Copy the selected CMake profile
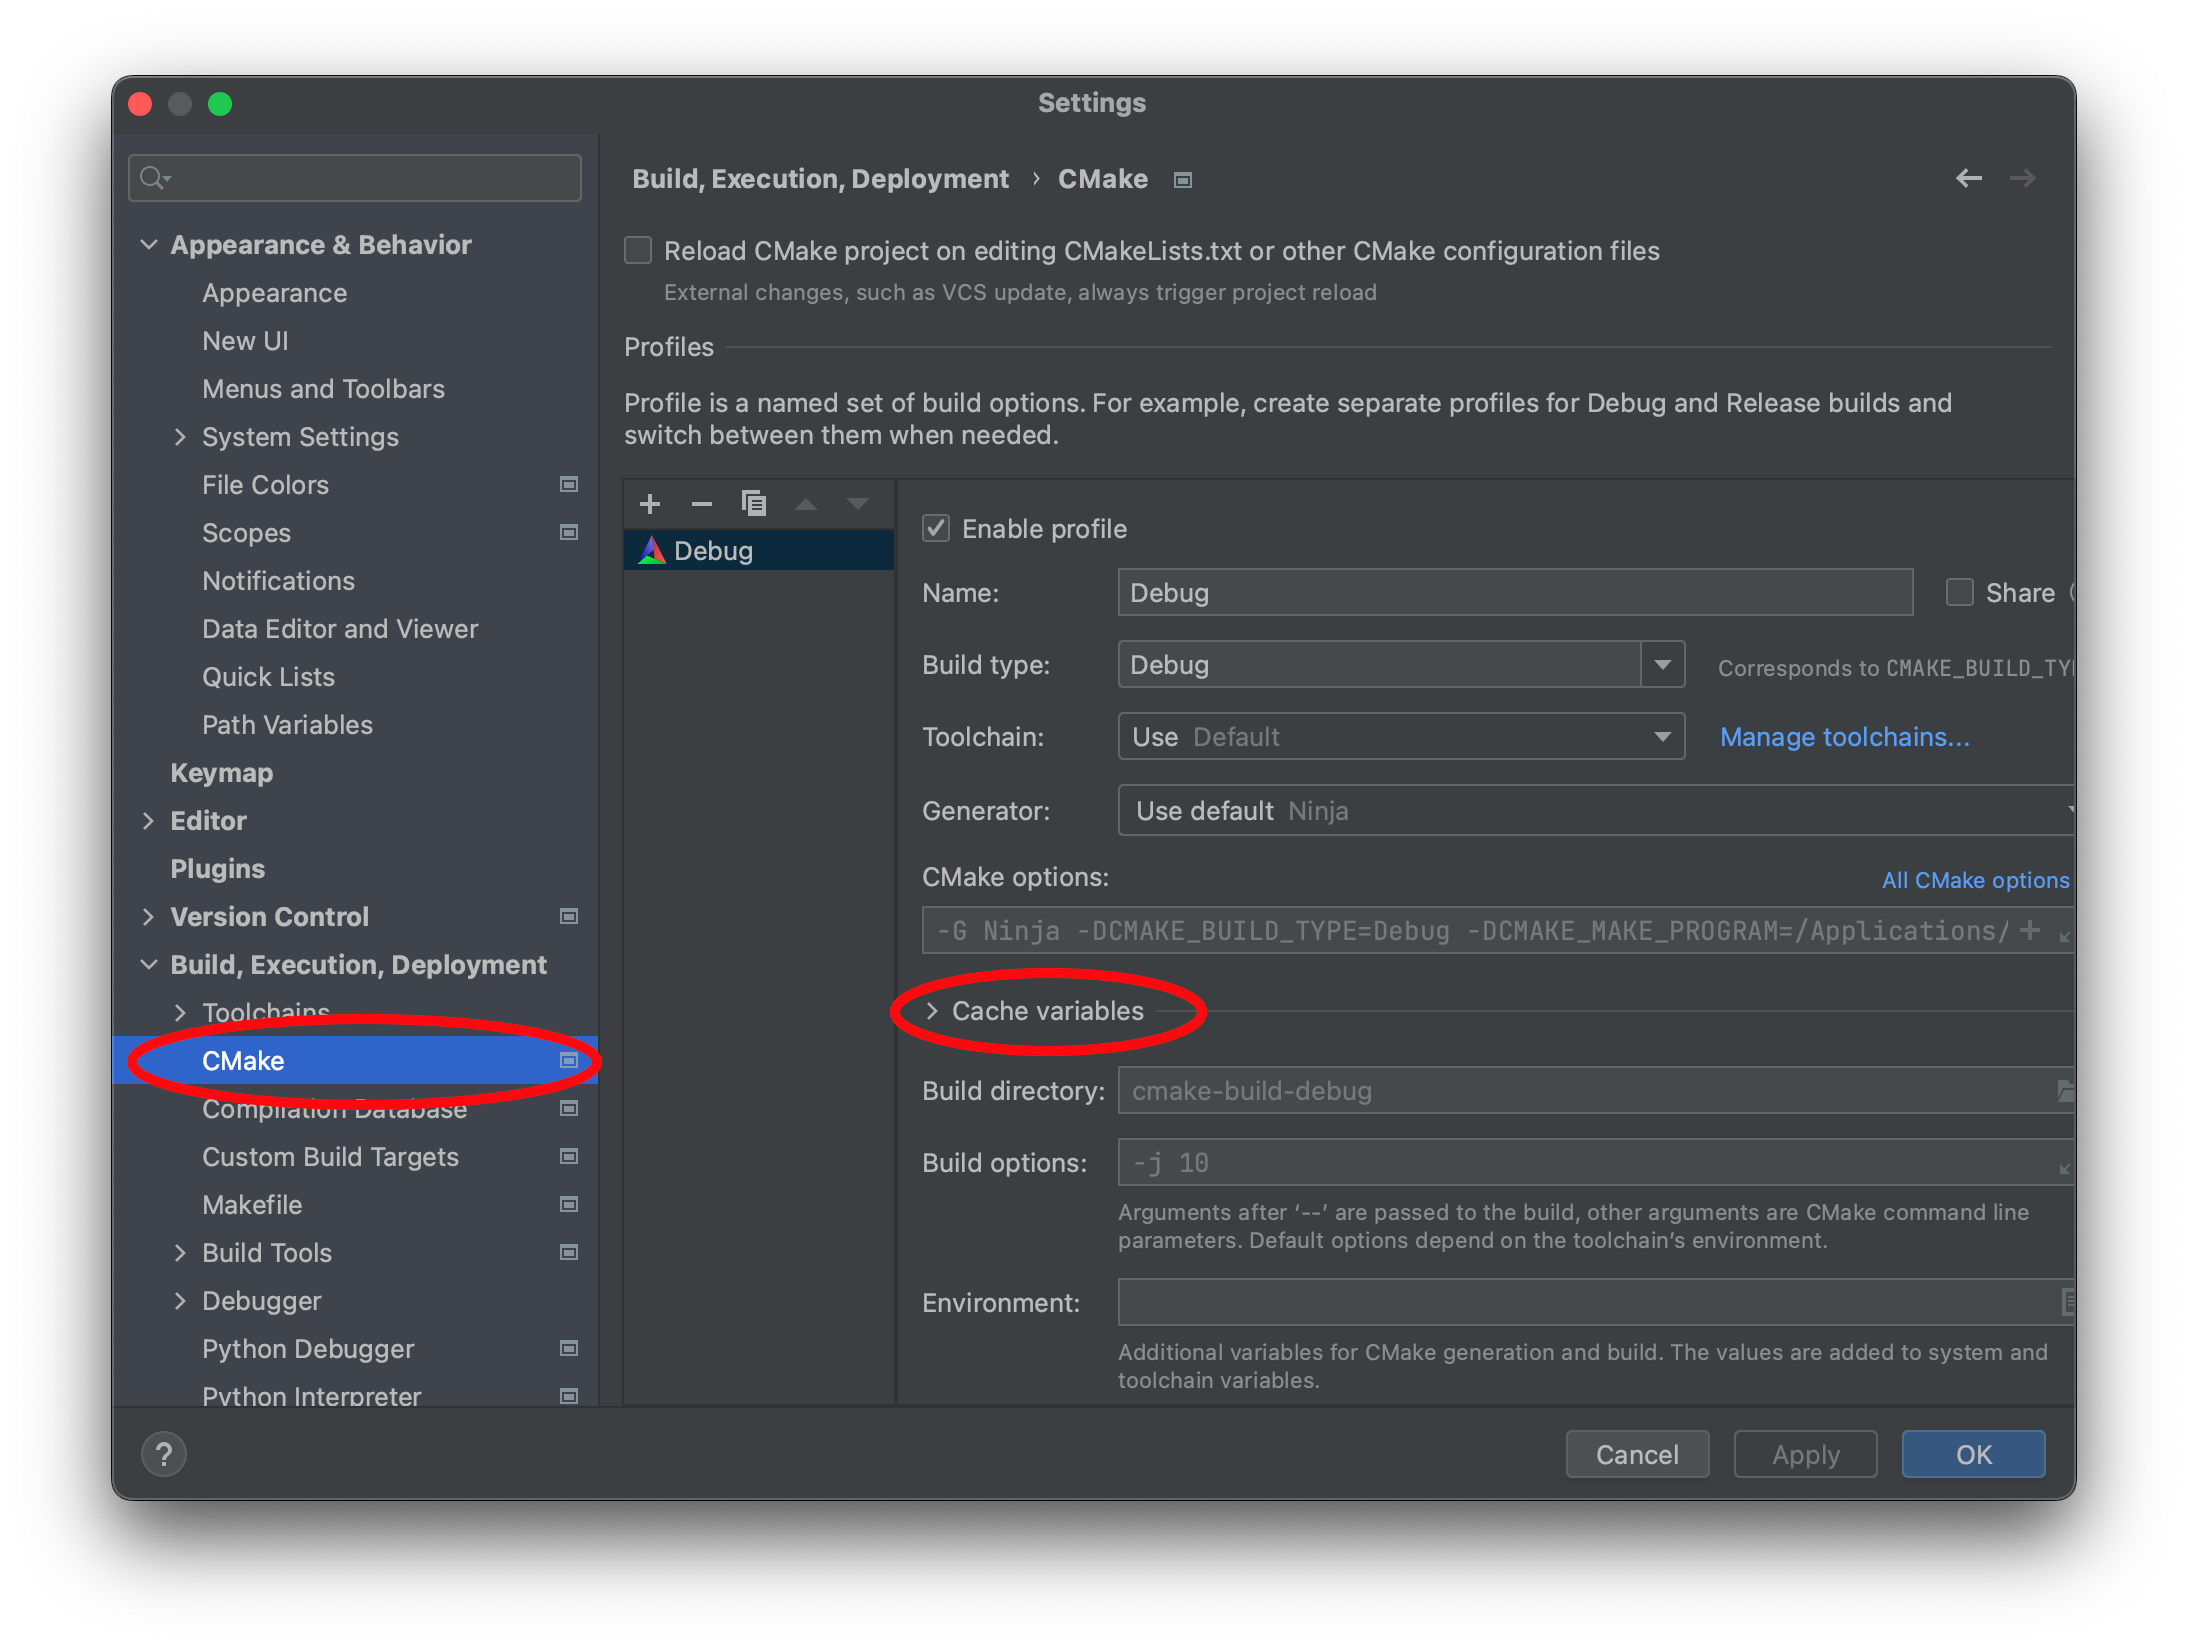 (754, 503)
